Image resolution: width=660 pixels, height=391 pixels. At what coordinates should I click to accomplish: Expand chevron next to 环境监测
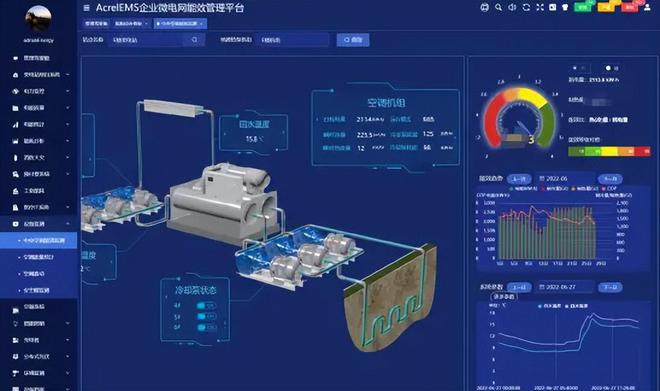click(68, 373)
